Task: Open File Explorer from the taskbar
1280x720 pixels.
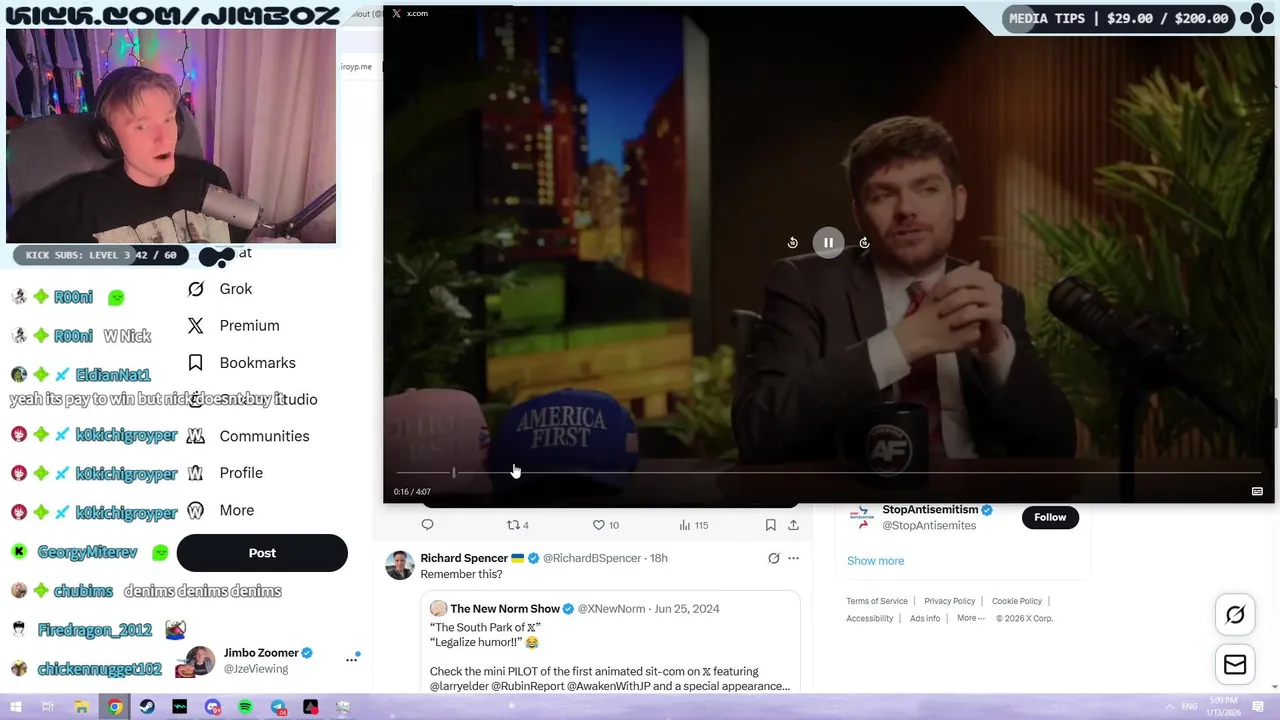Action: click(82, 707)
